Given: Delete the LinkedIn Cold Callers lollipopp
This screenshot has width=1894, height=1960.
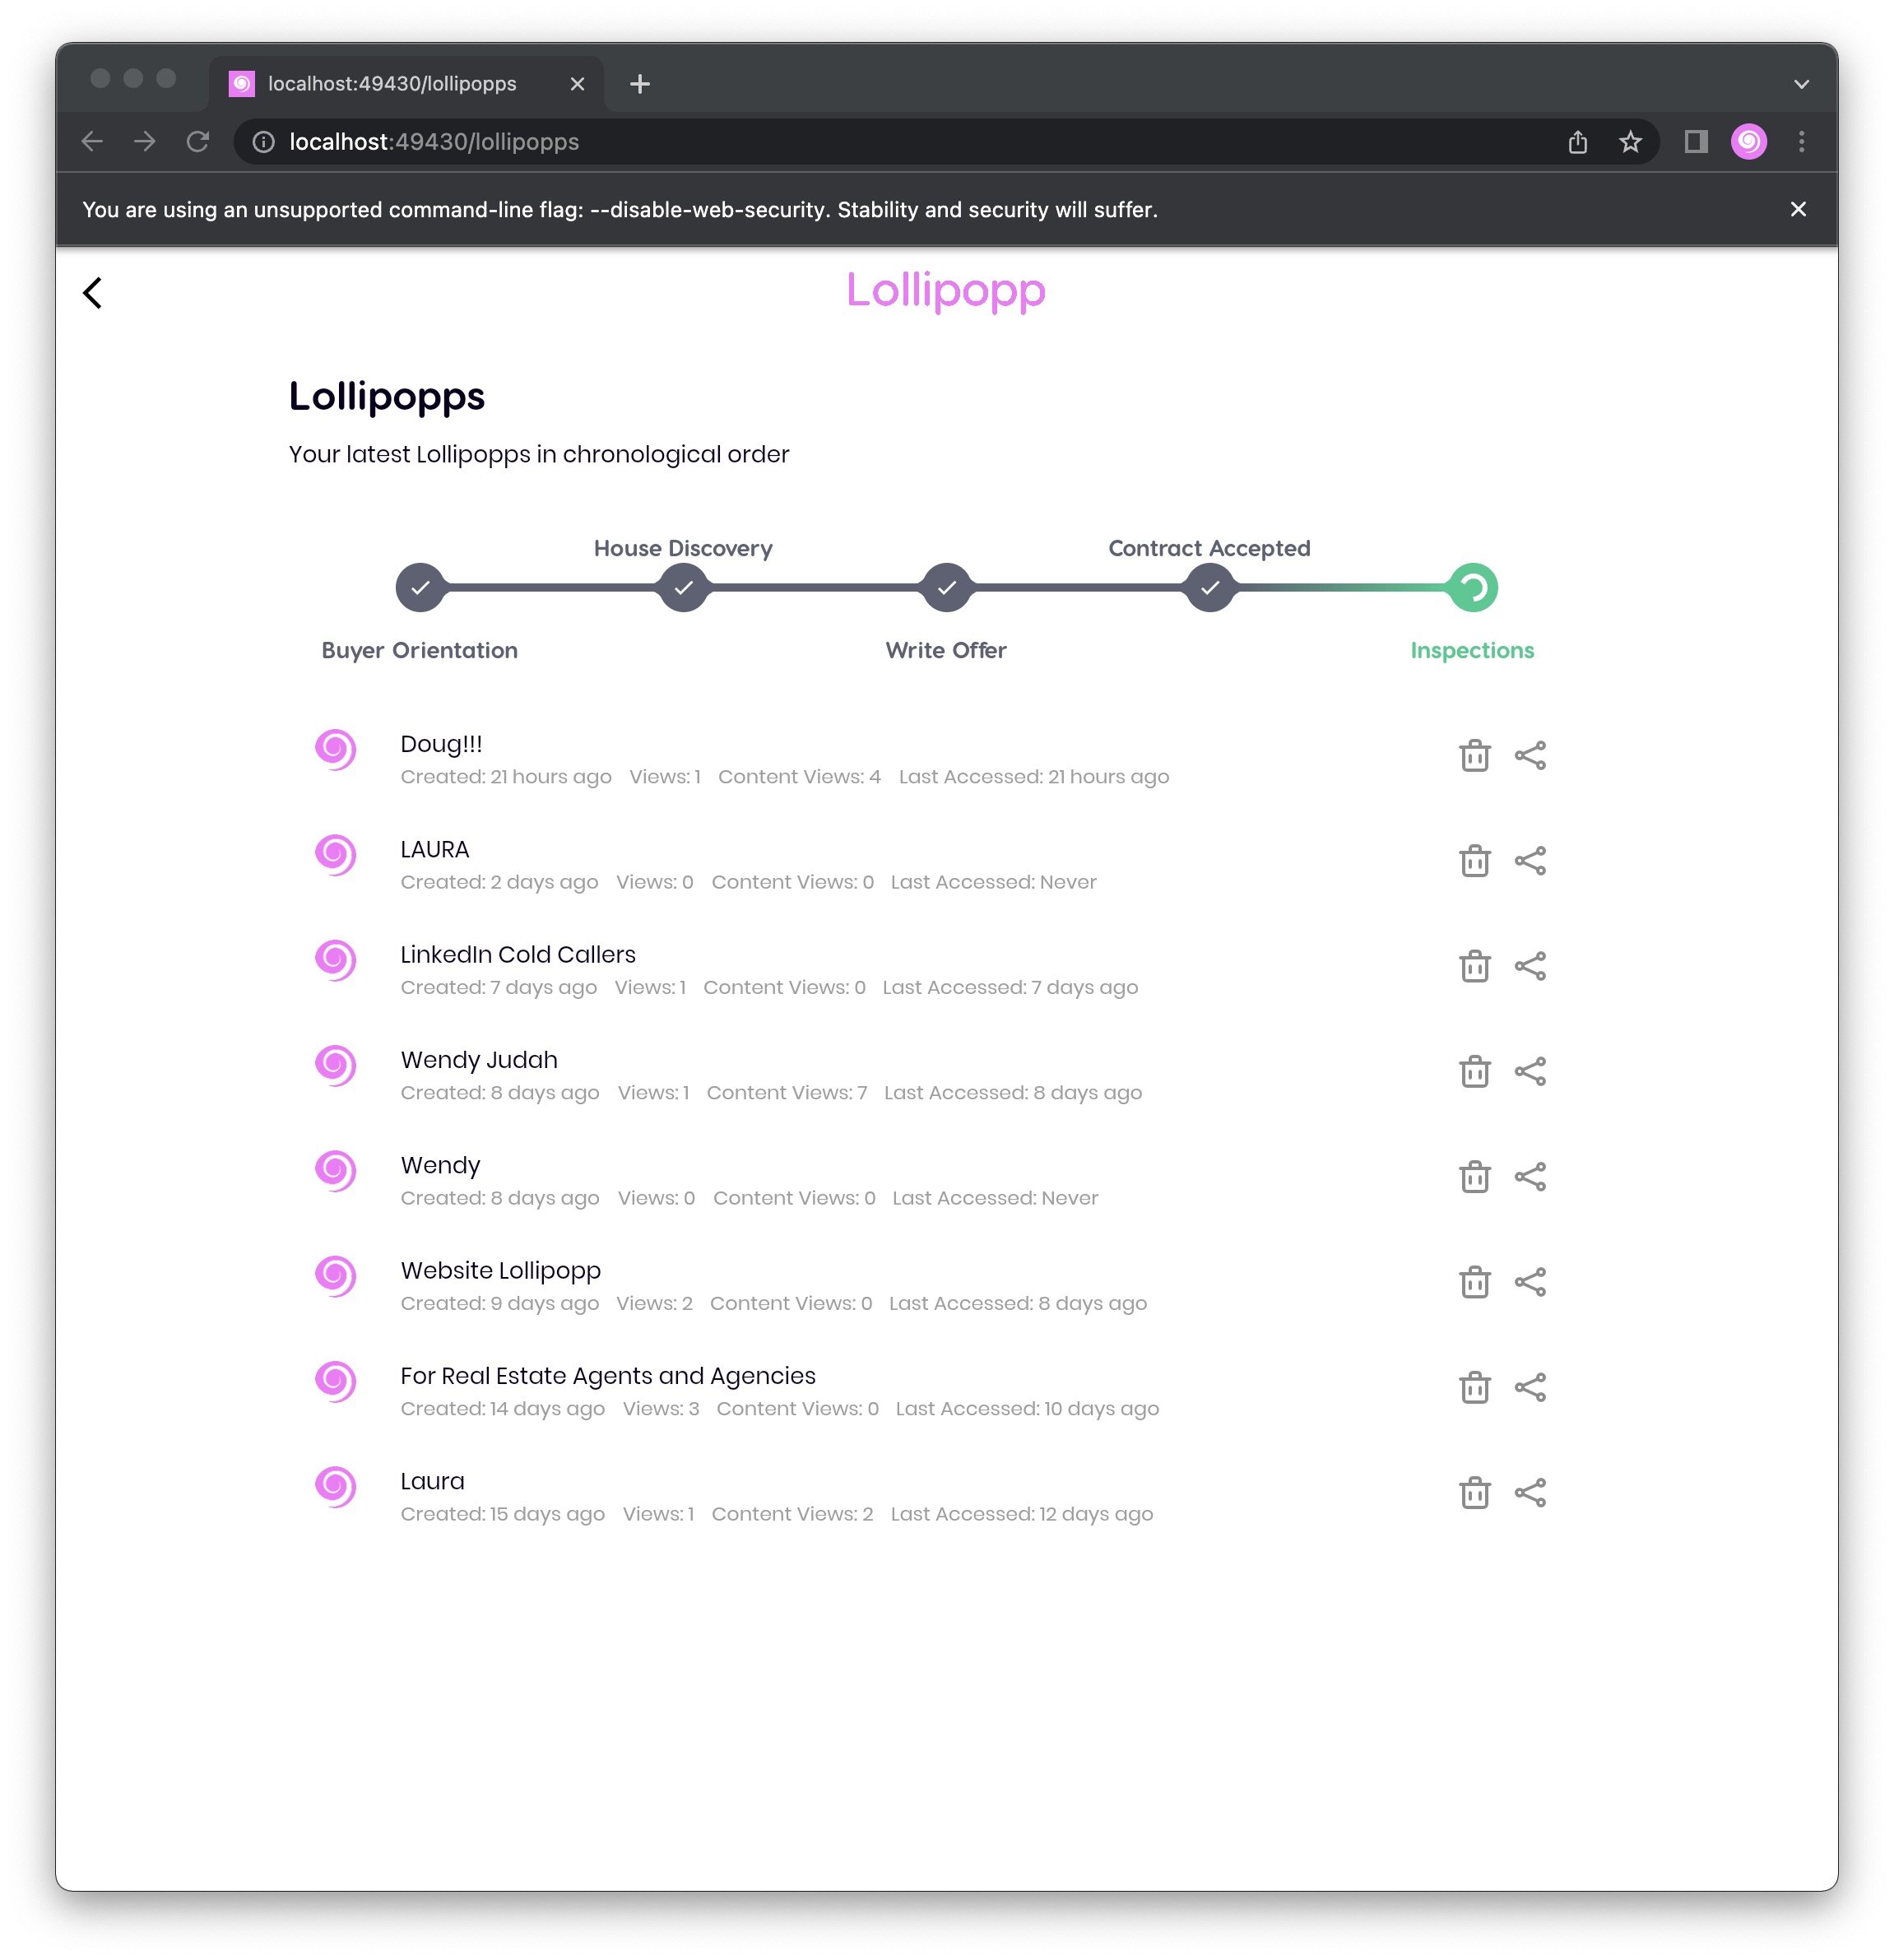Looking at the screenshot, I should click(1475, 966).
